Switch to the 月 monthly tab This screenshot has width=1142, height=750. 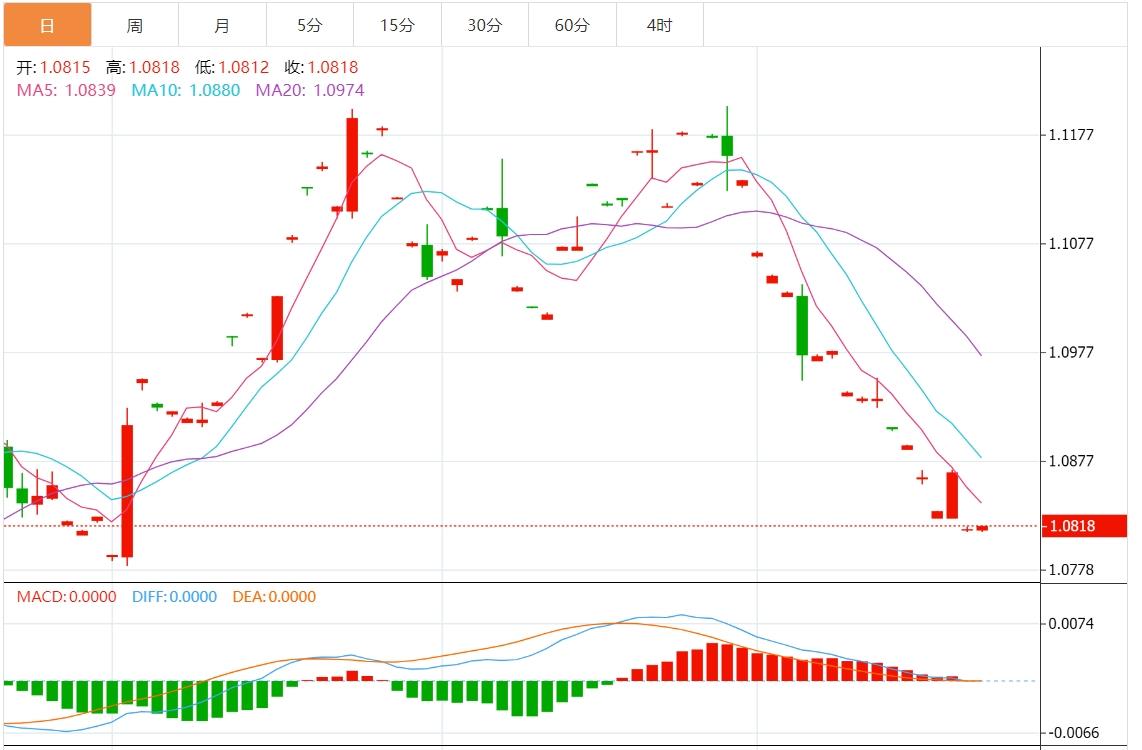(222, 25)
